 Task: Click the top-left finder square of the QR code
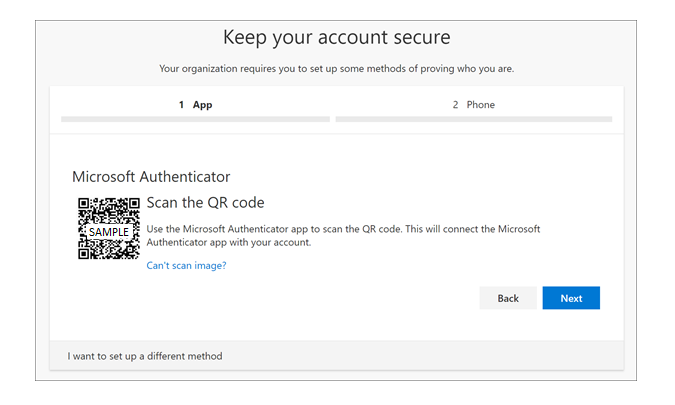click(x=84, y=203)
